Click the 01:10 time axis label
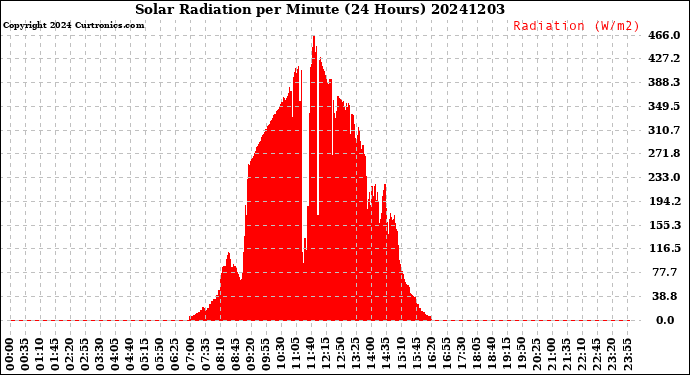 [40, 354]
